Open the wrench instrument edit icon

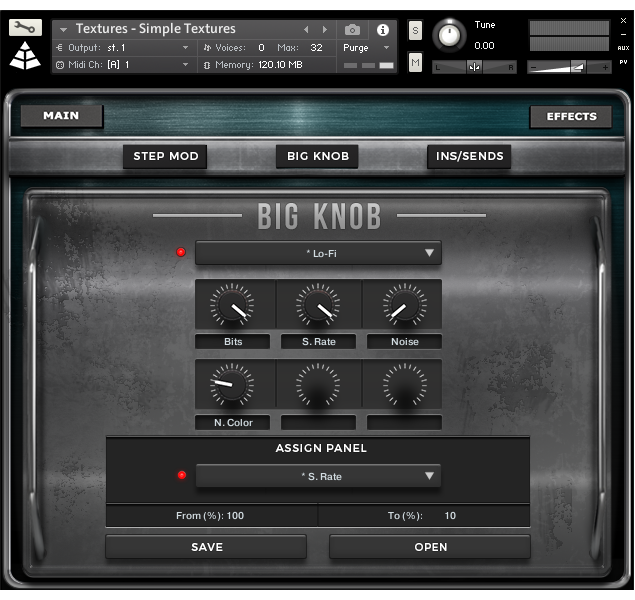[26, 28]
